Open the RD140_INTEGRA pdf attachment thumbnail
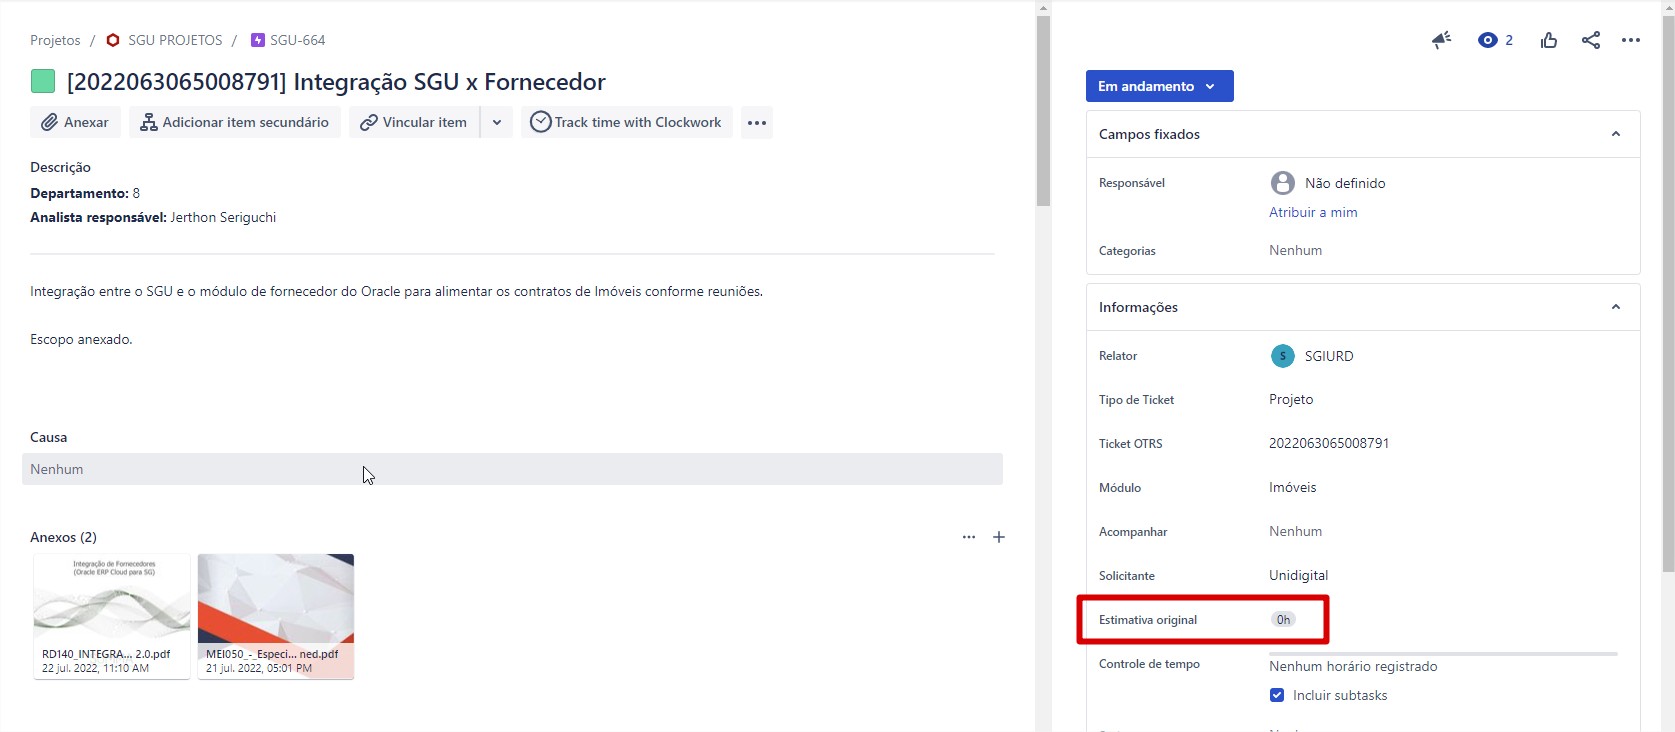1675x732 pixels. 112,617
